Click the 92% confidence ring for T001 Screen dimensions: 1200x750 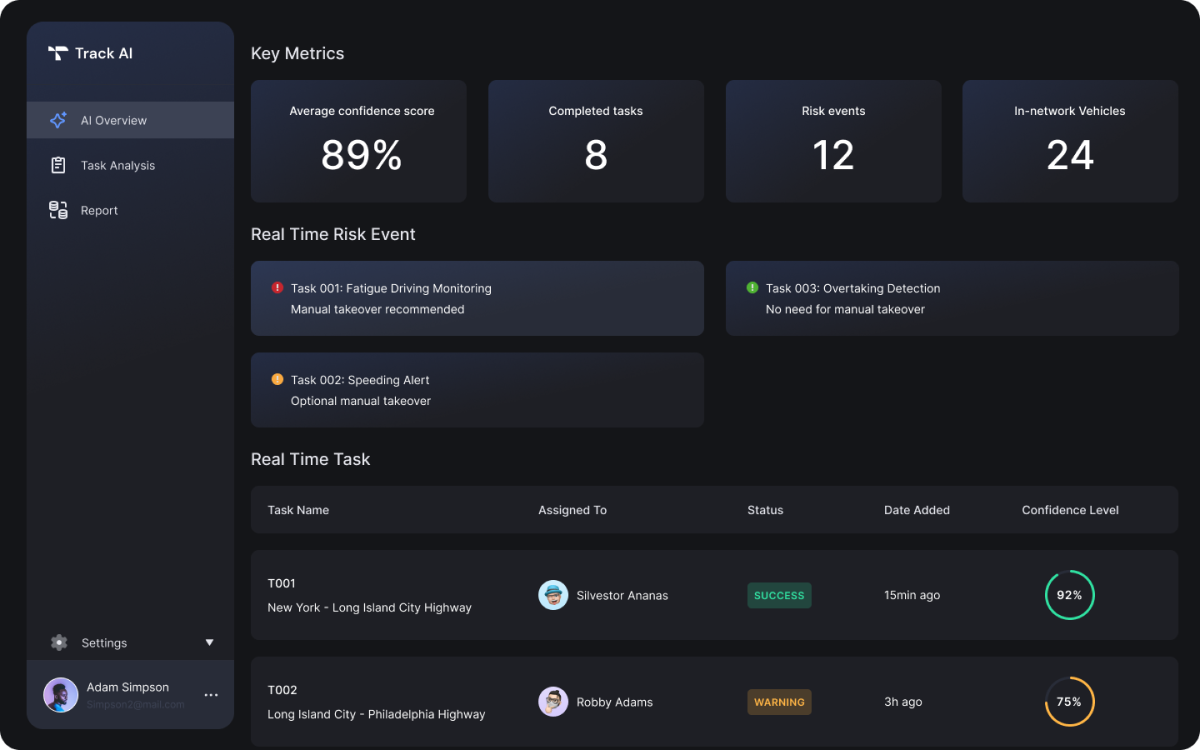1070,595
